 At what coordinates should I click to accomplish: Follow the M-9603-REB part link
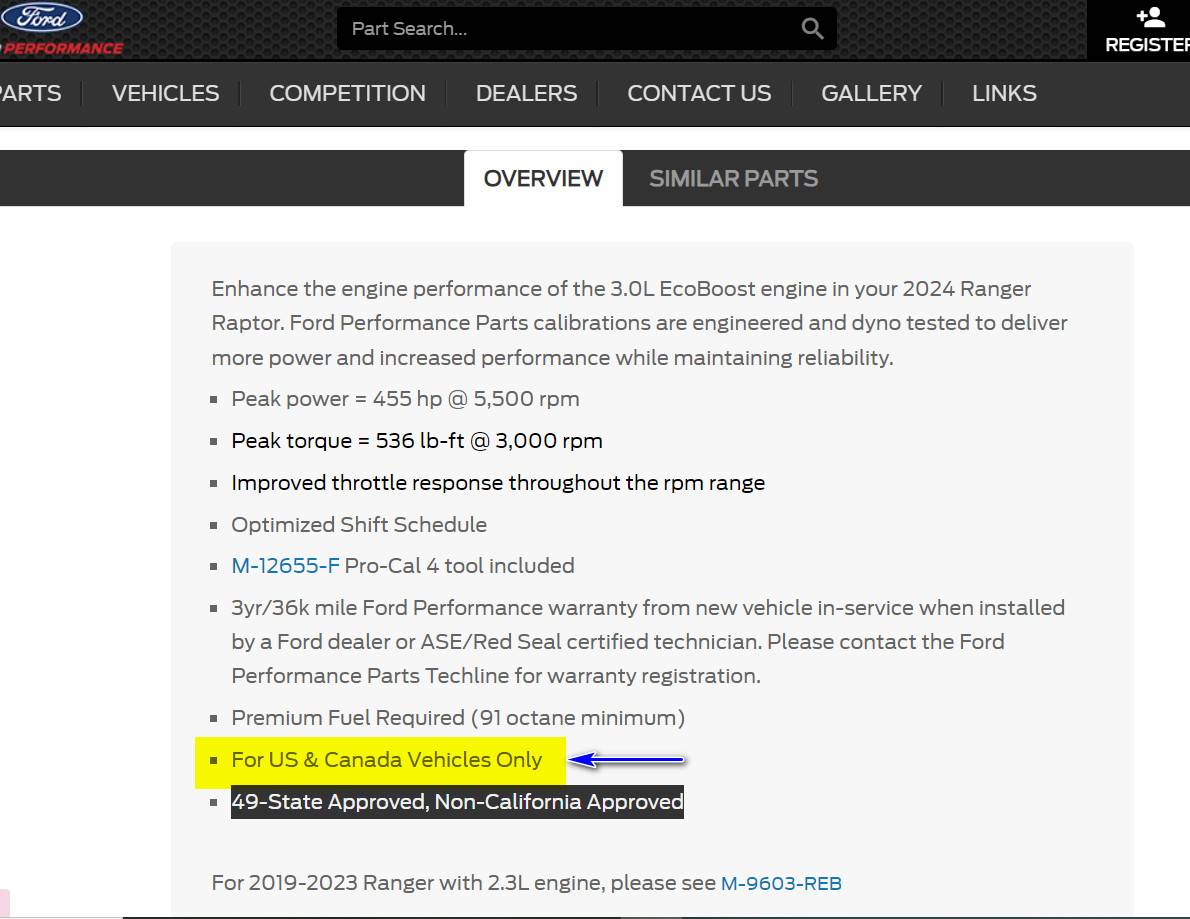click(781, 883)
